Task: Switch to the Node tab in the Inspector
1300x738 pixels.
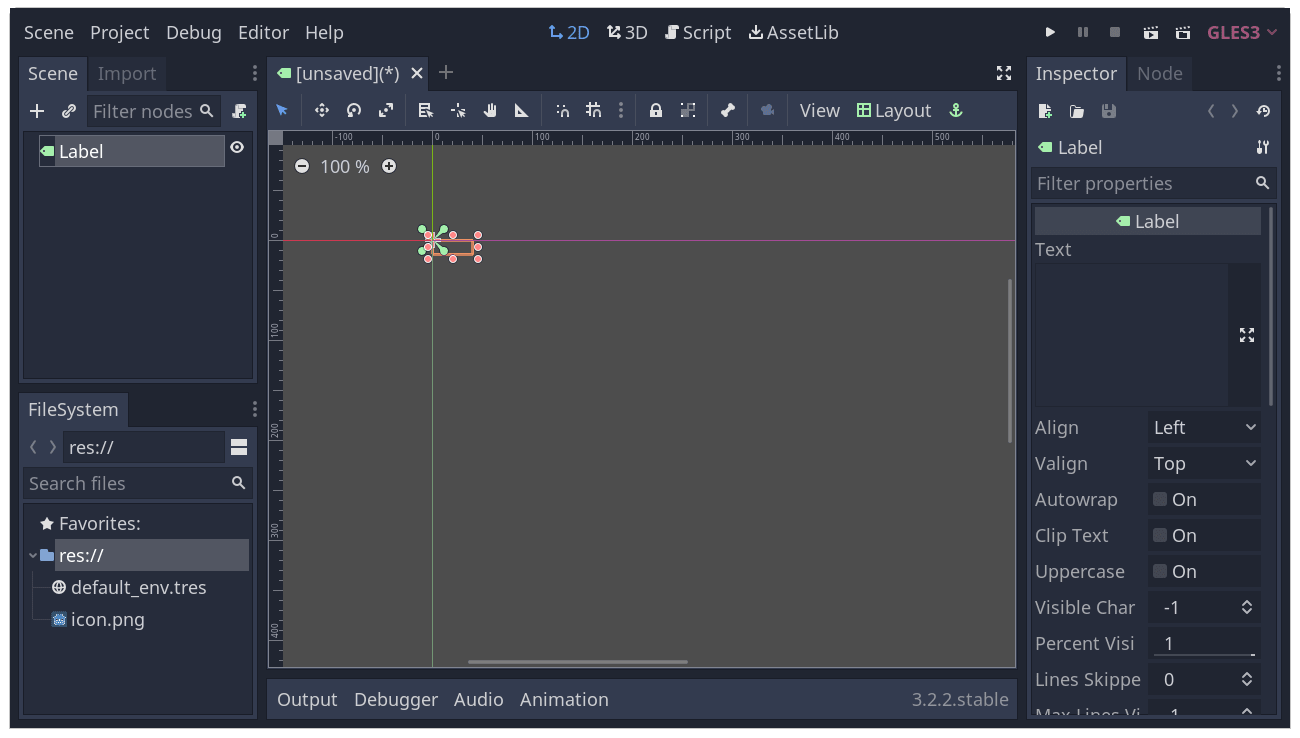Action: [1160, 73]
